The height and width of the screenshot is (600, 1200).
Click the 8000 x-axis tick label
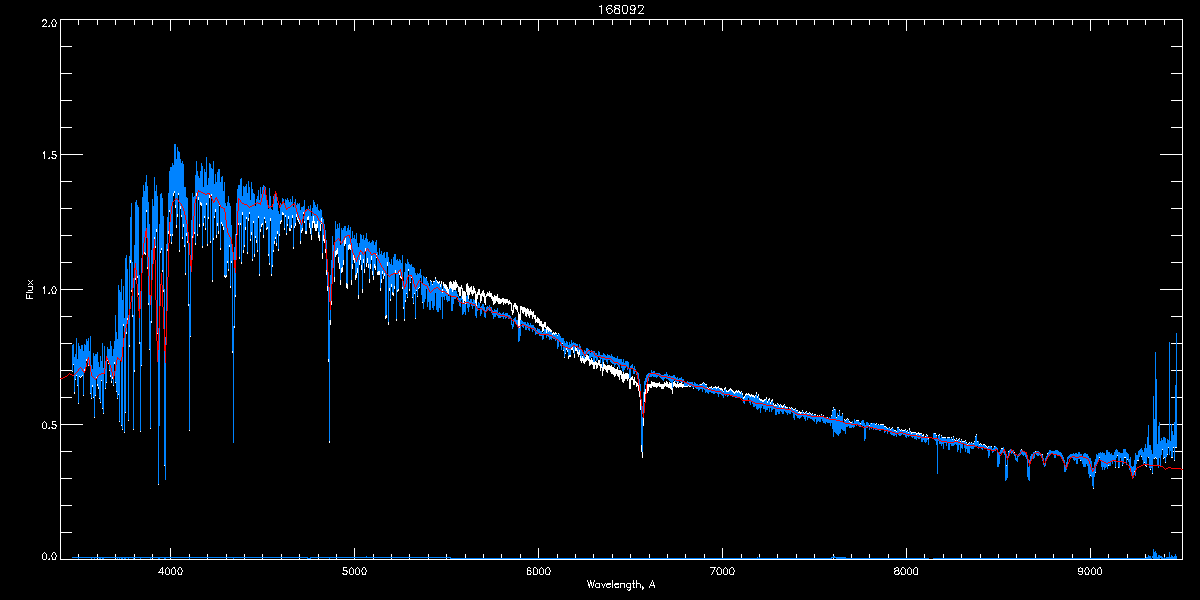(906, 571)
